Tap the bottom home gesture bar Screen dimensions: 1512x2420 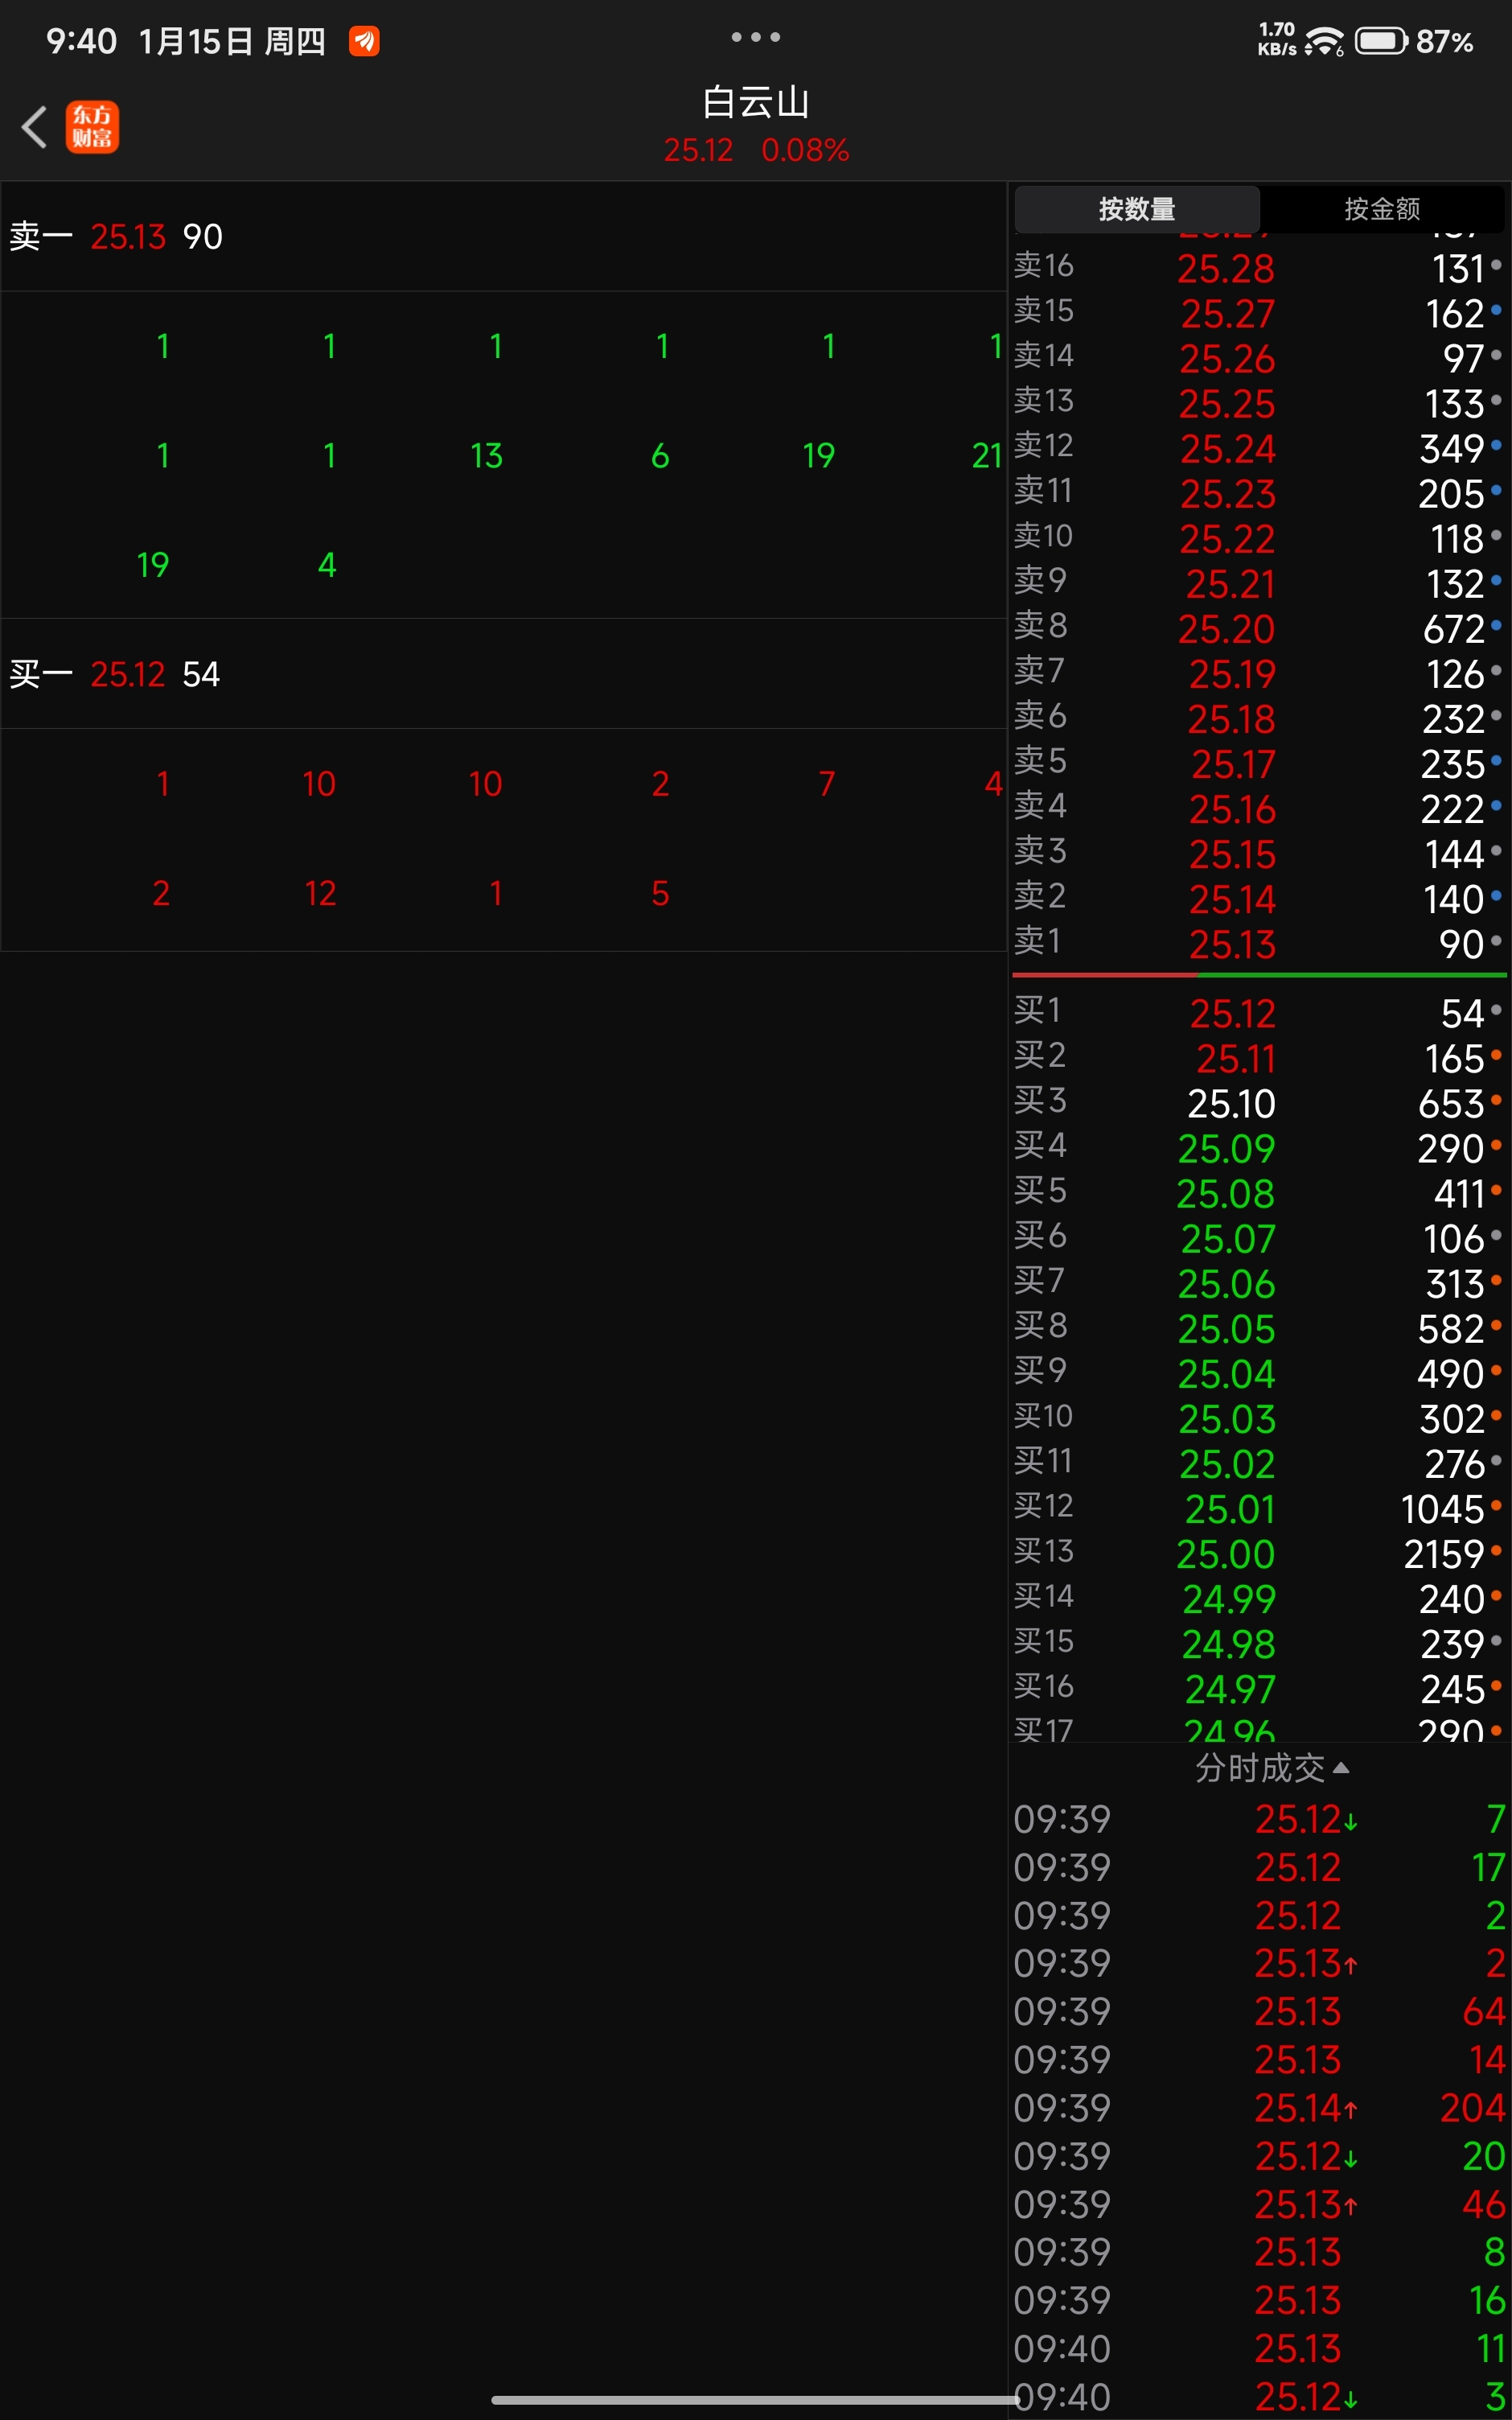pyautogui.click(x=755, y=2400)
